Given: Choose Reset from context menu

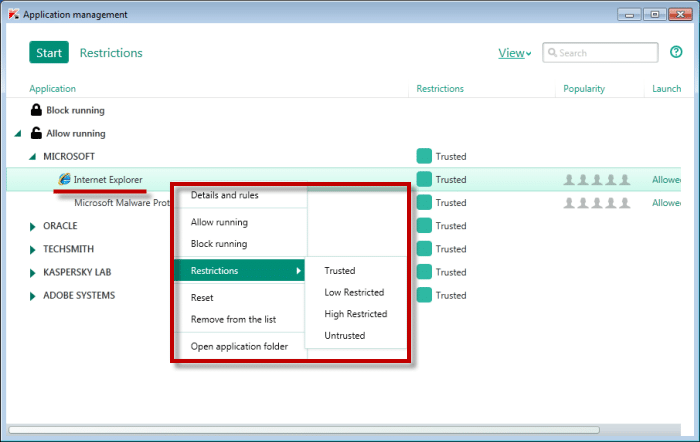Looking at the screenshot, I should tap(202, 297).
